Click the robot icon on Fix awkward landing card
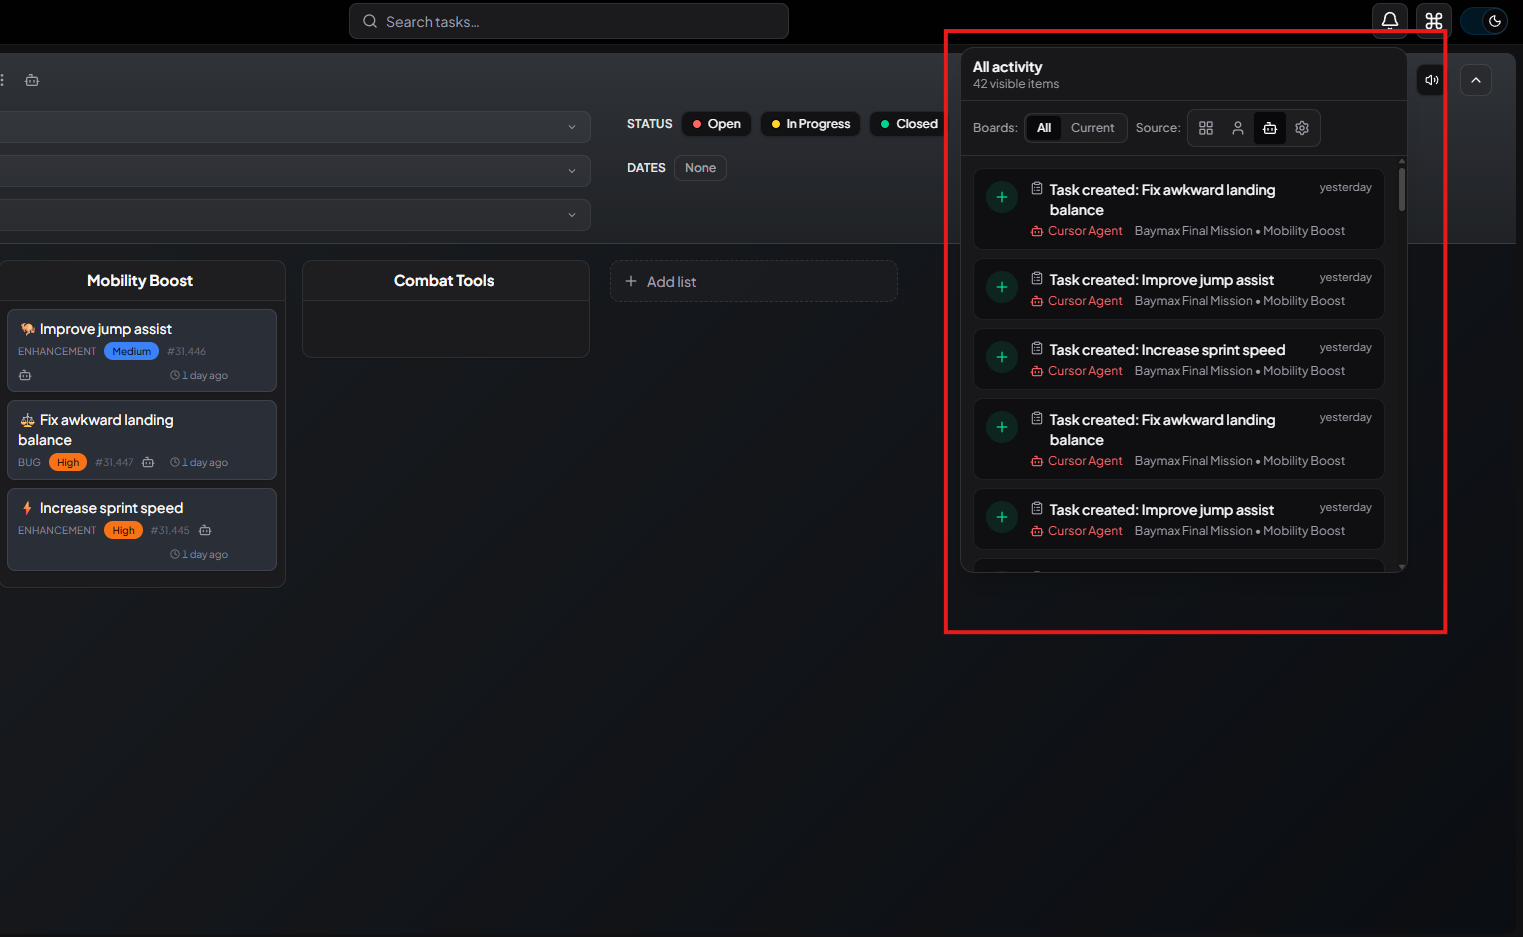This screenshot has width=1523, height=937. point(147,462)
